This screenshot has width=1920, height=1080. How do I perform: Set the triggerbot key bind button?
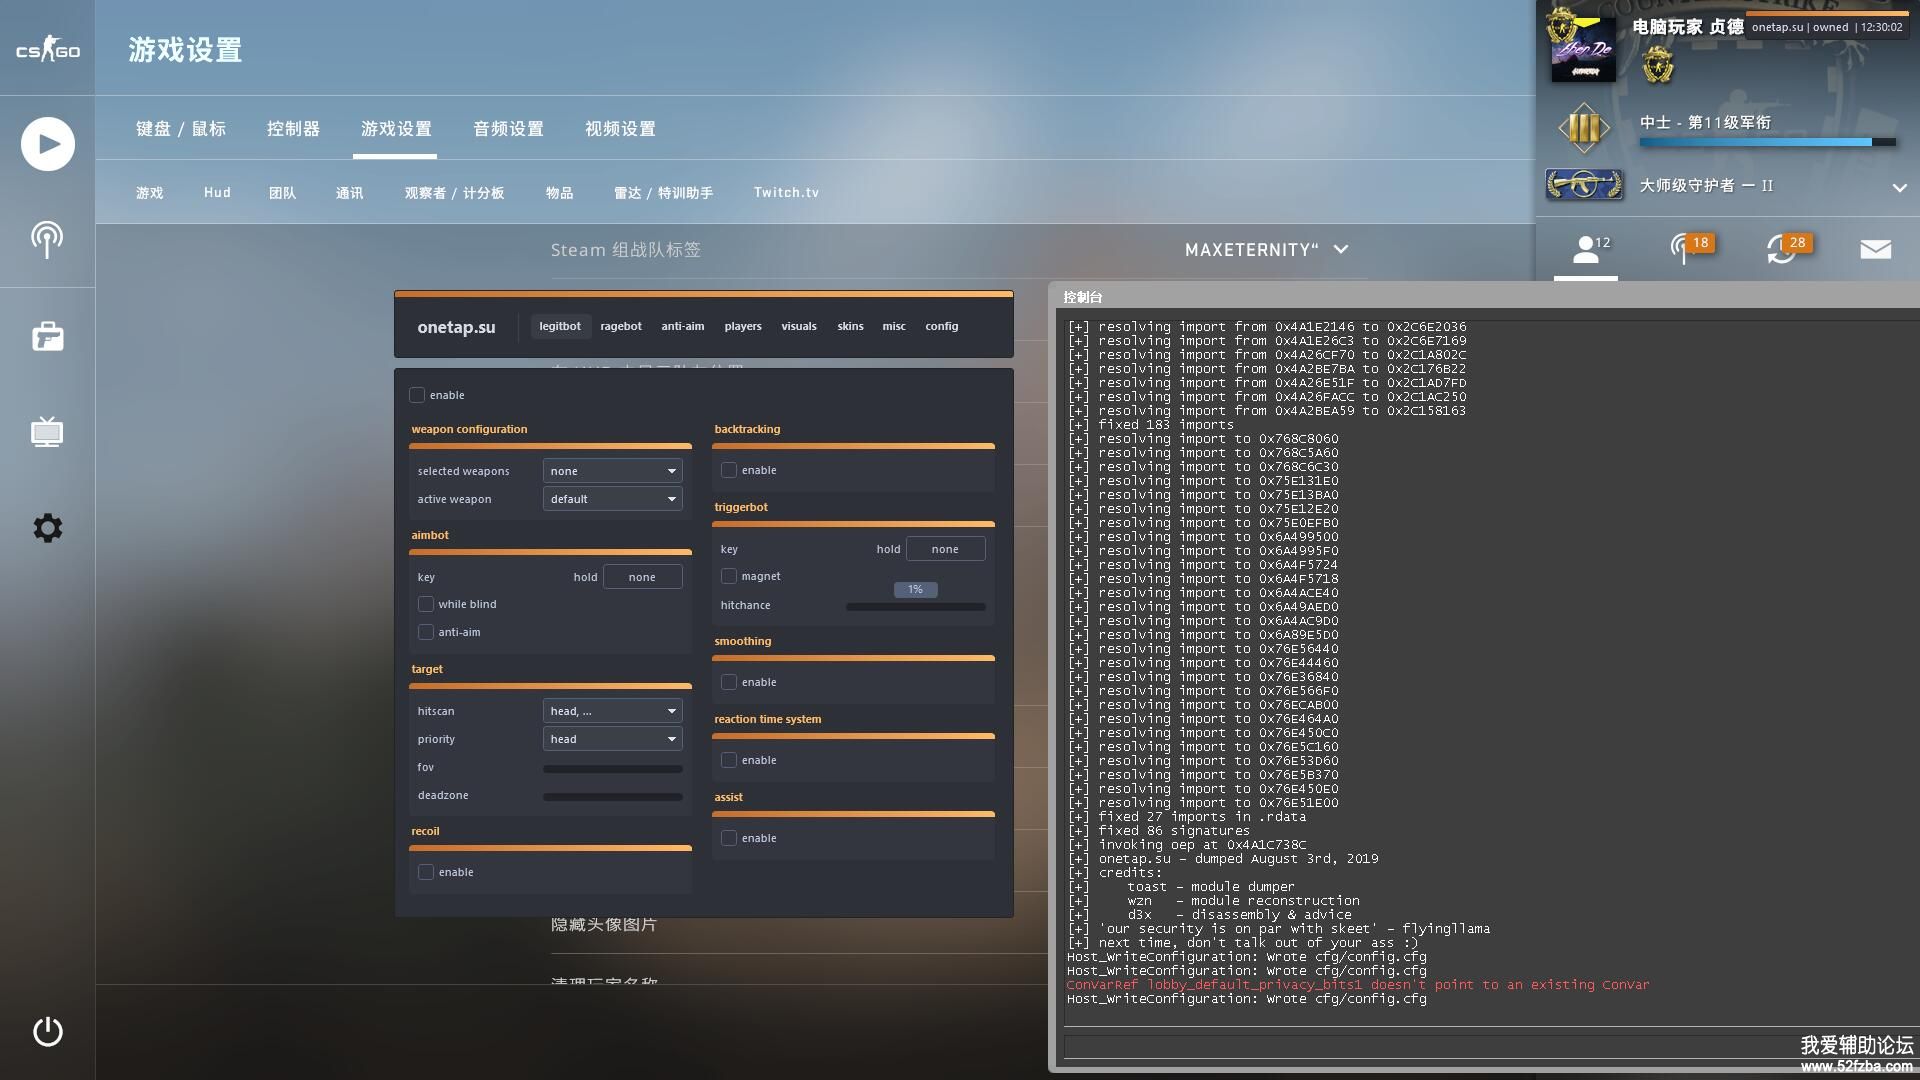945,549
